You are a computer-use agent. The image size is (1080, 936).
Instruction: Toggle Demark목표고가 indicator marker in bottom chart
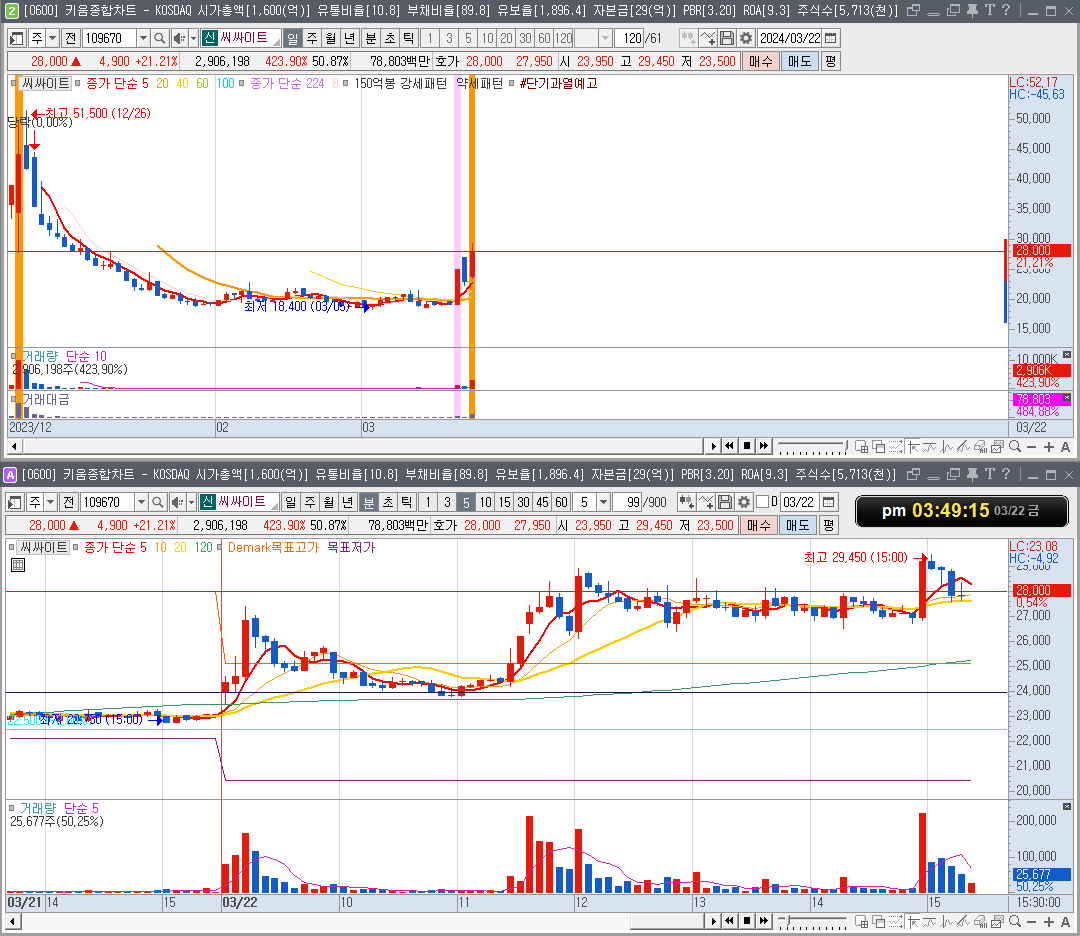pyautogui.click(x=220, y=548)
